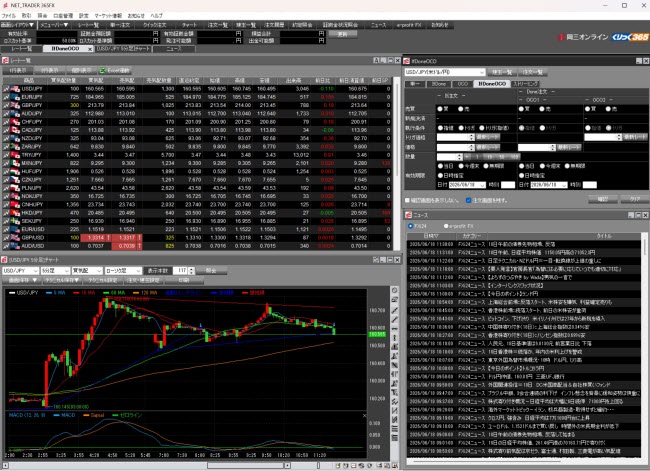Click horizontal scrollbar below the chart
Viewport: 650px width, 471px height.
[x=249, y=466]
